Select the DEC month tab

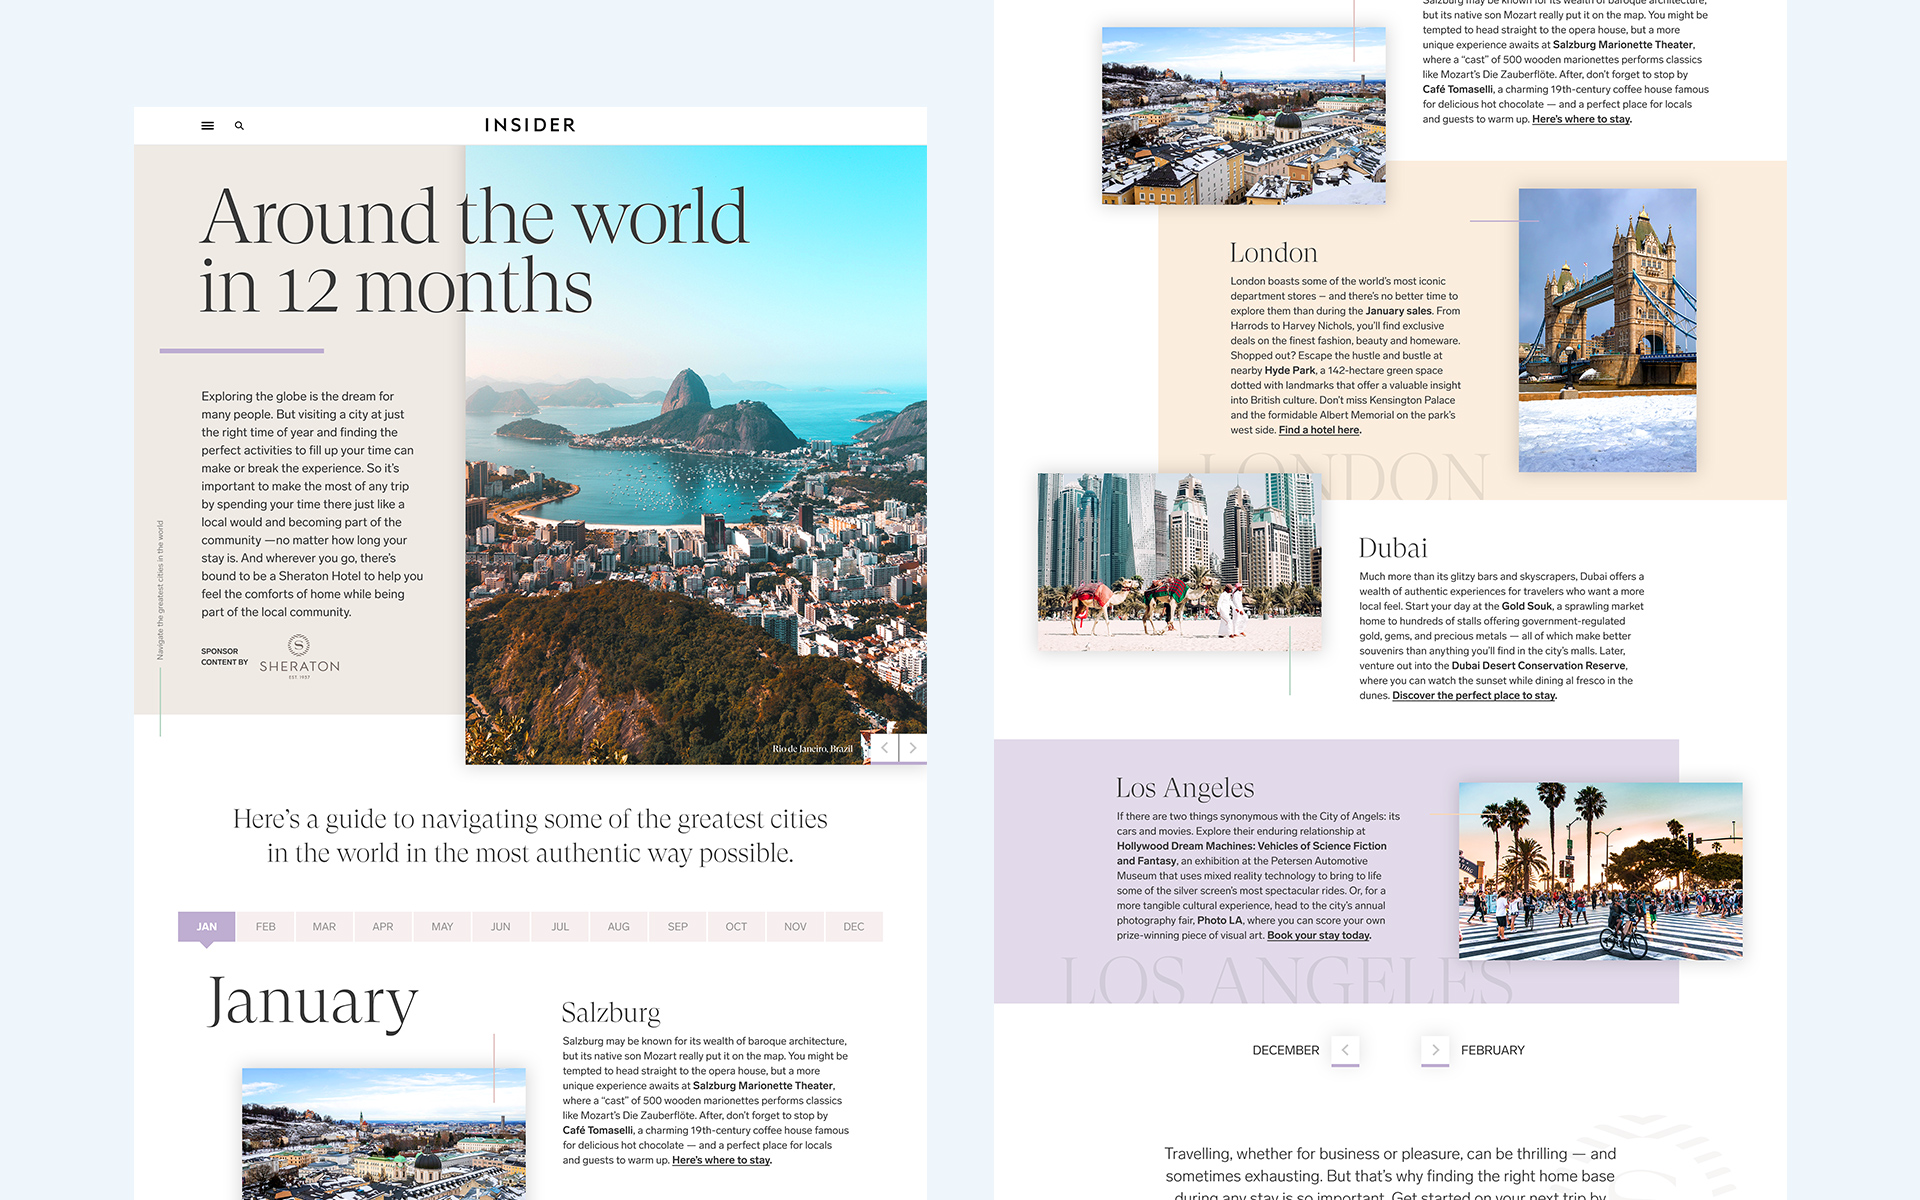854,927
